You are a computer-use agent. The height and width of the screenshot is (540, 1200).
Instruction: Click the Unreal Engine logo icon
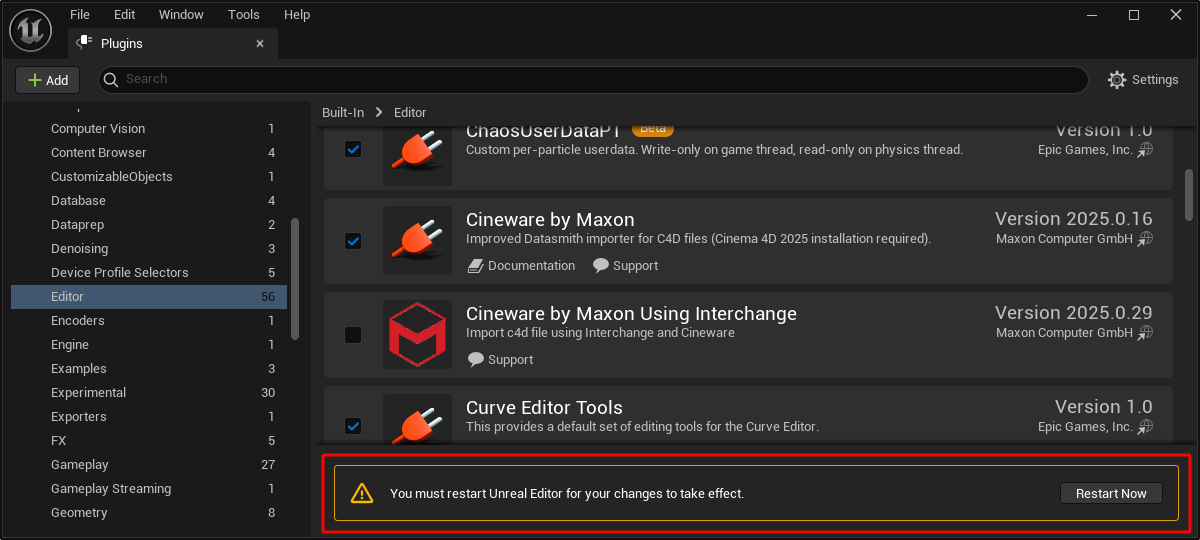[x=31, y=31]
